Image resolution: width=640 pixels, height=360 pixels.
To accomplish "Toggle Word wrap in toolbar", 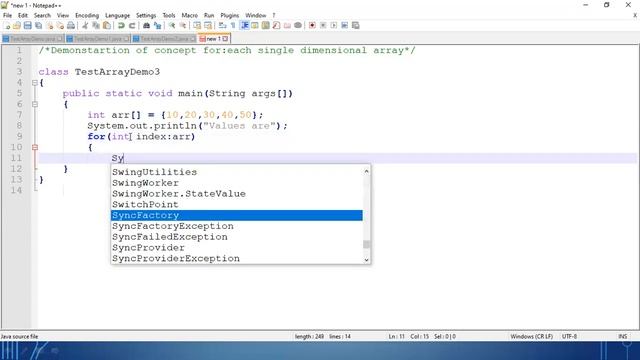I will 222,25.
